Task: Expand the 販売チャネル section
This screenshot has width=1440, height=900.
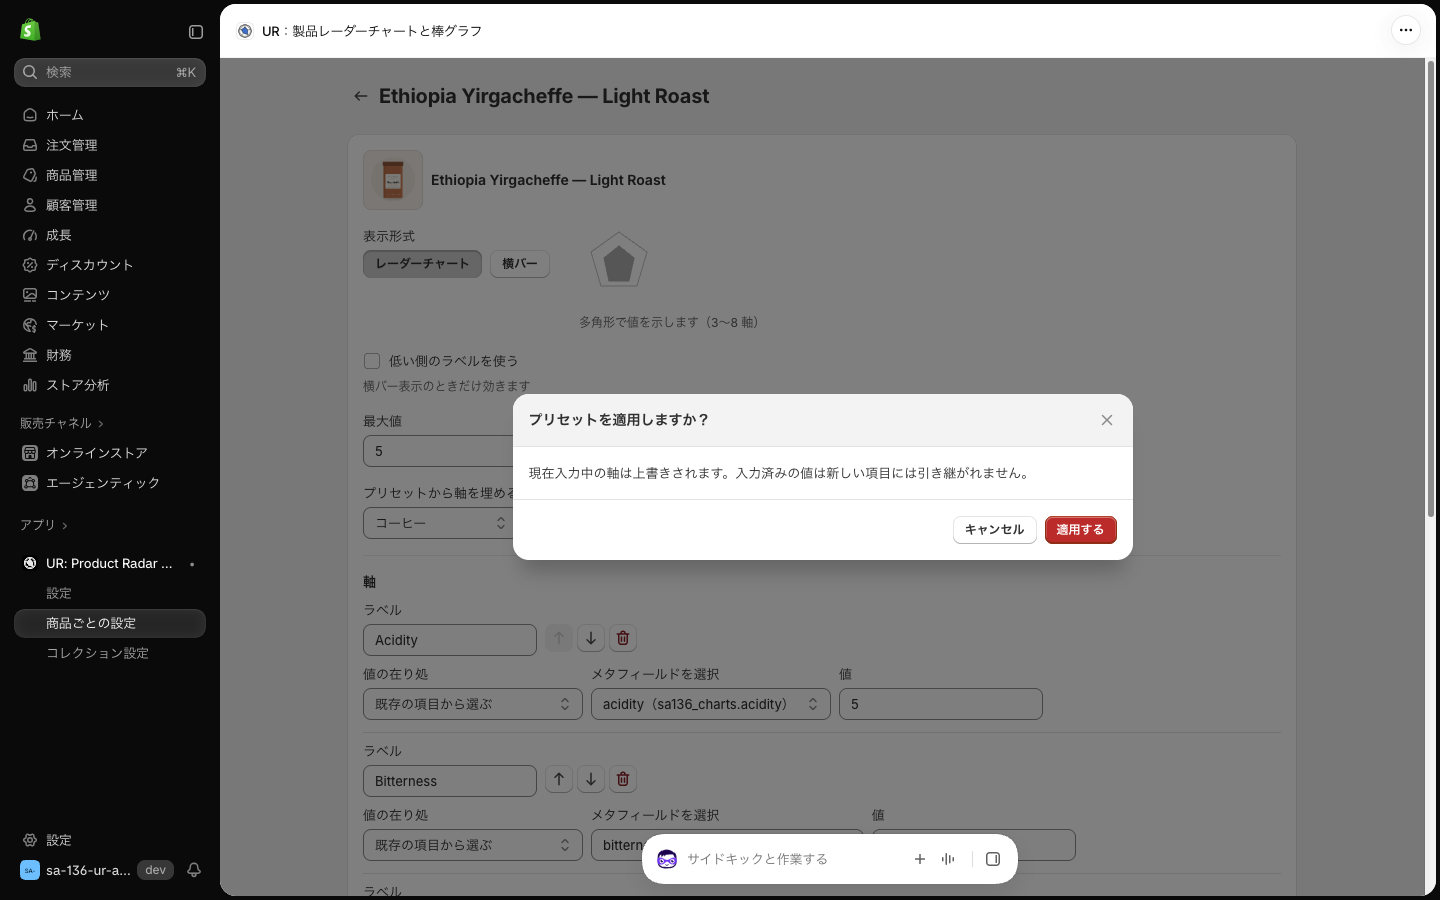Action: click(x=62, y=423)
